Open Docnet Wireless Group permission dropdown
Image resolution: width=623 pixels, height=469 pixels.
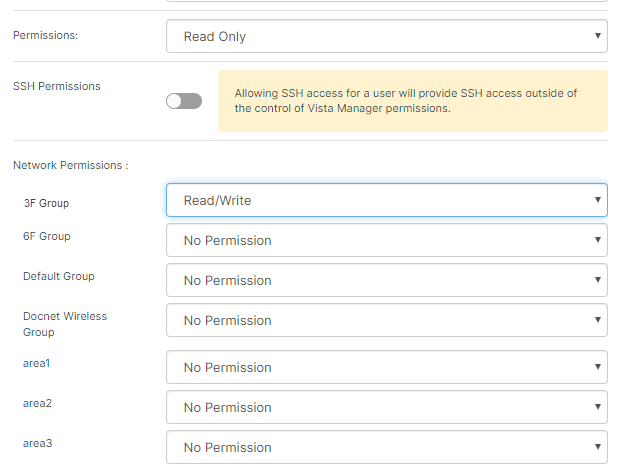(386, 320)
